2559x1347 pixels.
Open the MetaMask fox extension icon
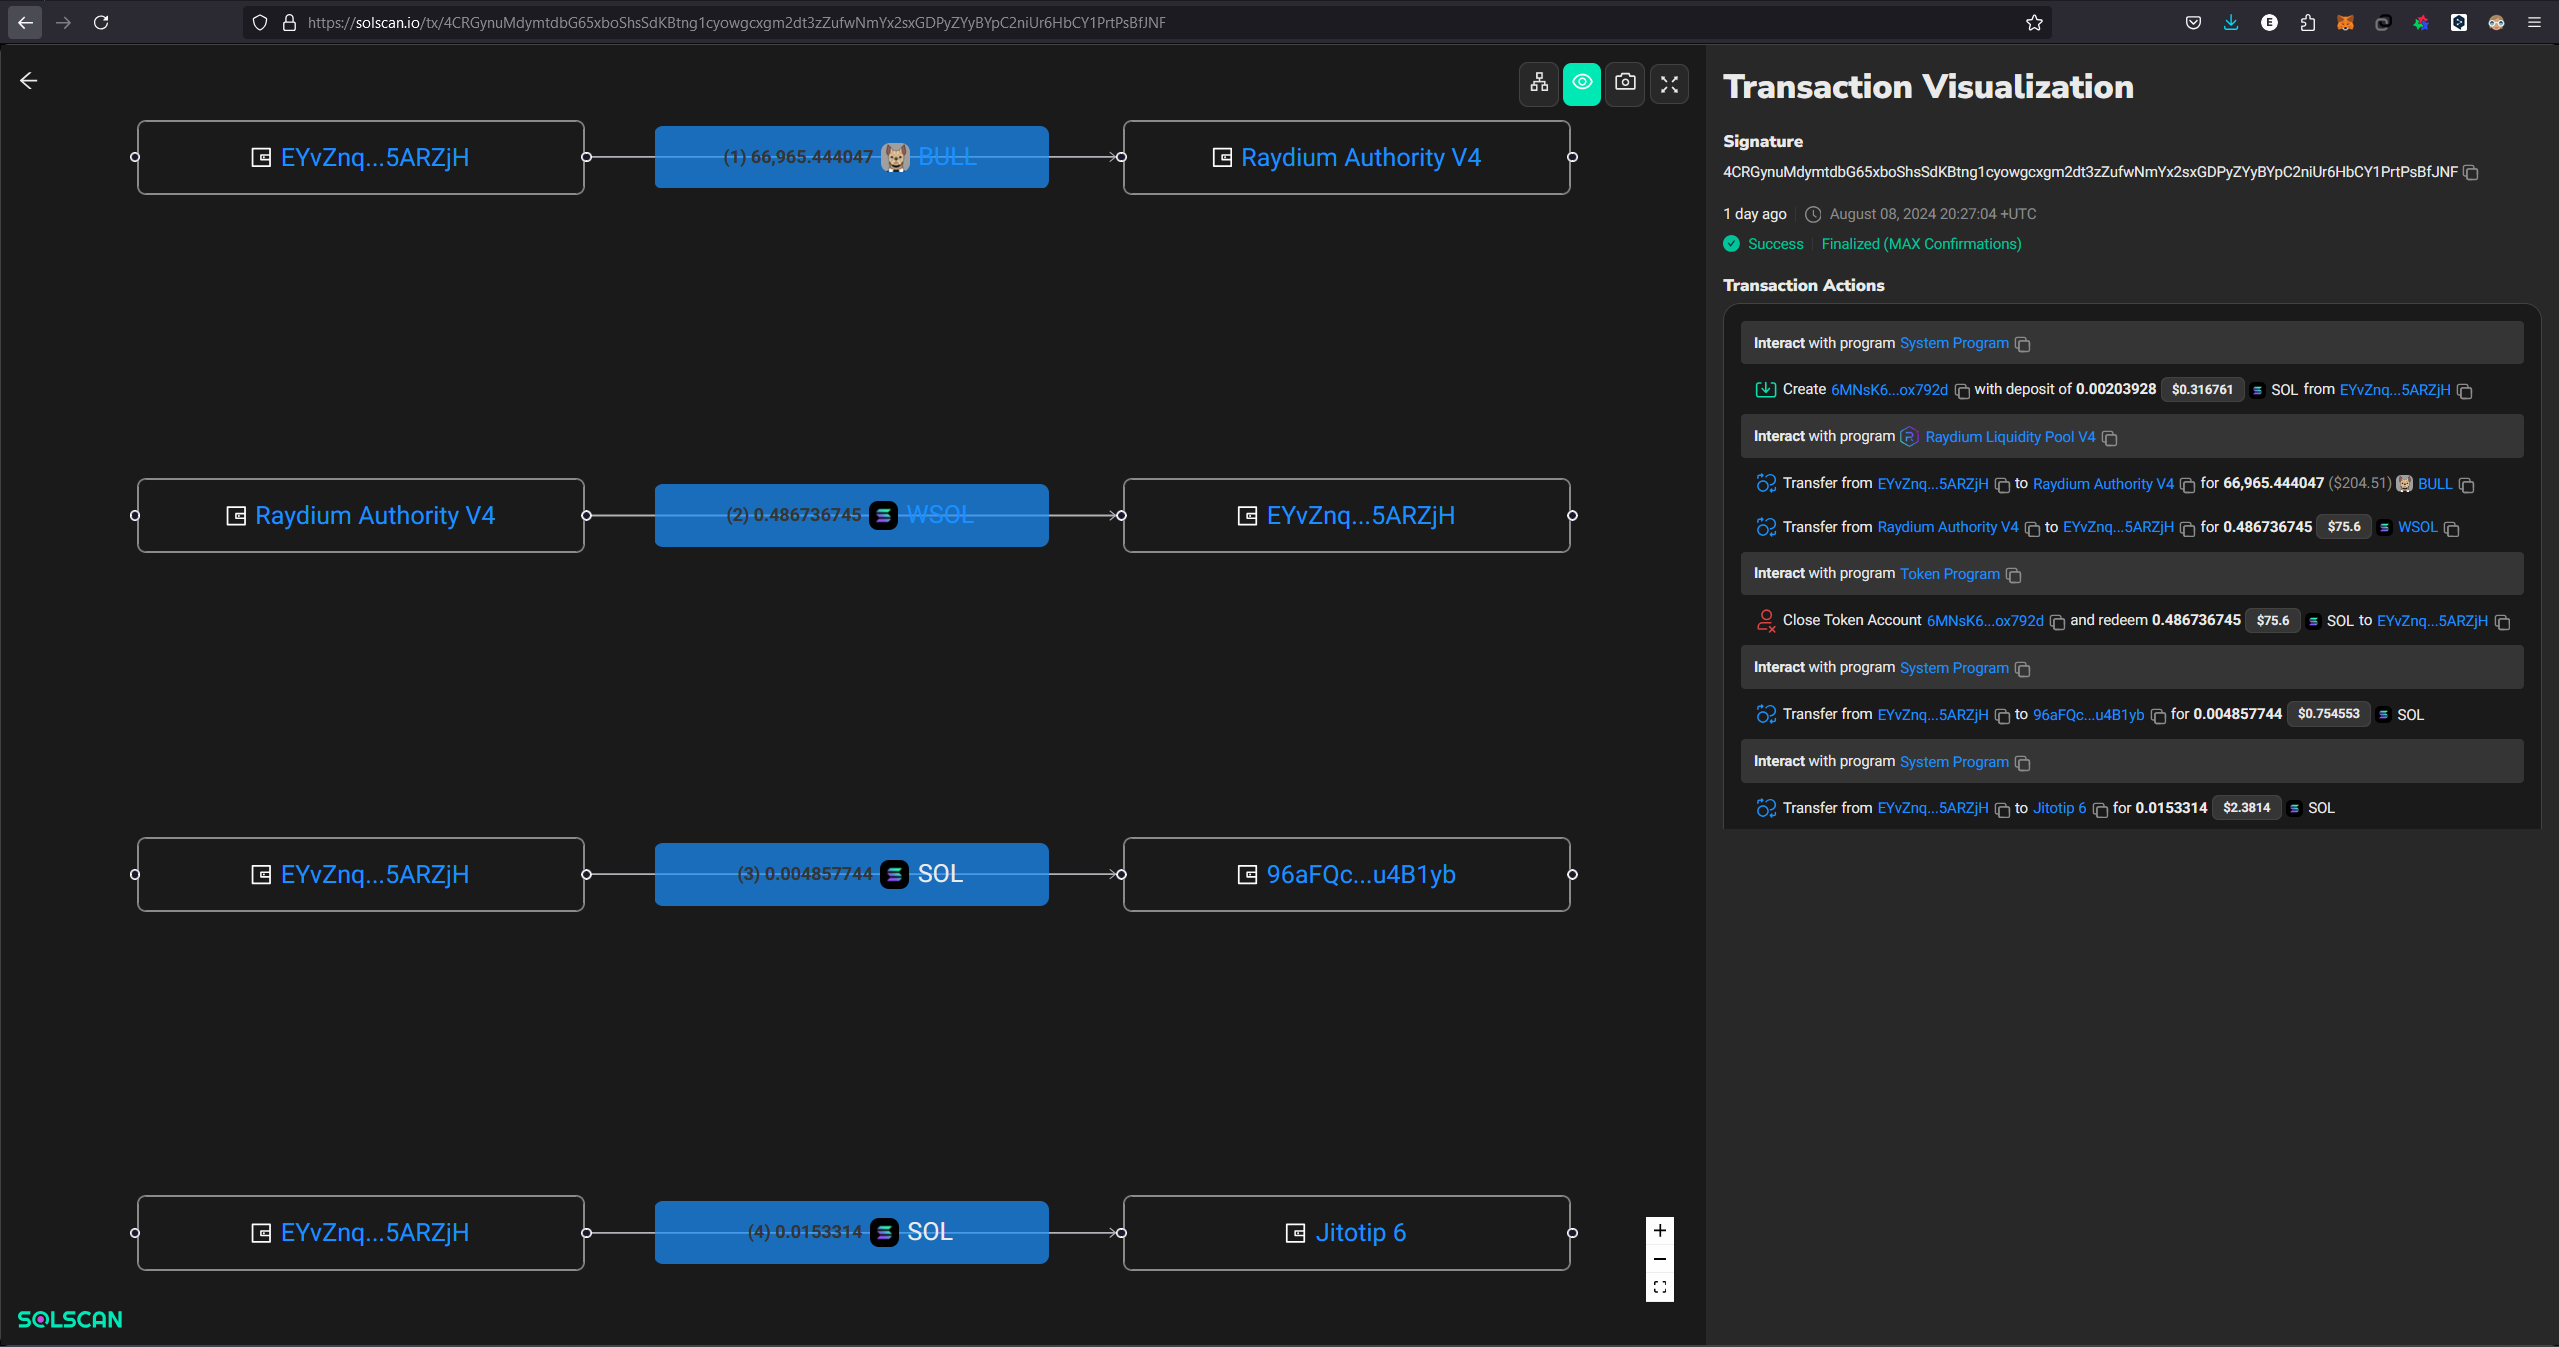click(2345, 22)
